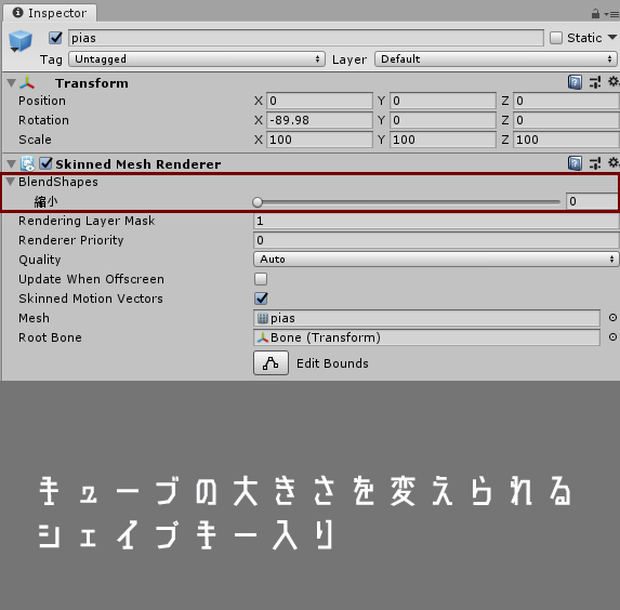Viewport: 620px width, 610px height.
Task: Click the 縮小 blend shape slider handle
Action: click(x=257, y=202)
